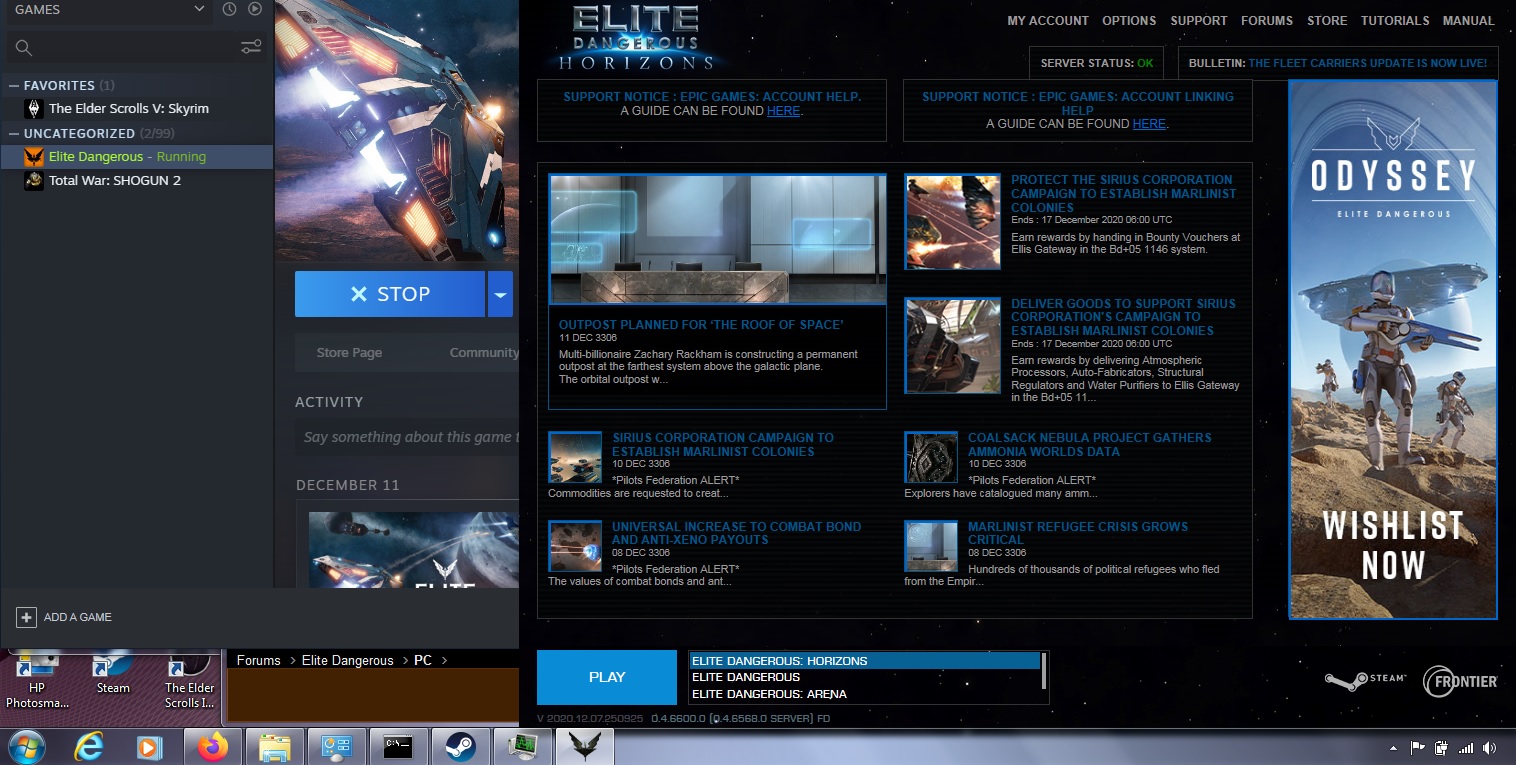Select ELITE DANGEROUS in the version list
This screenshot has width=1516, height=765.
(x=864, y=677)
